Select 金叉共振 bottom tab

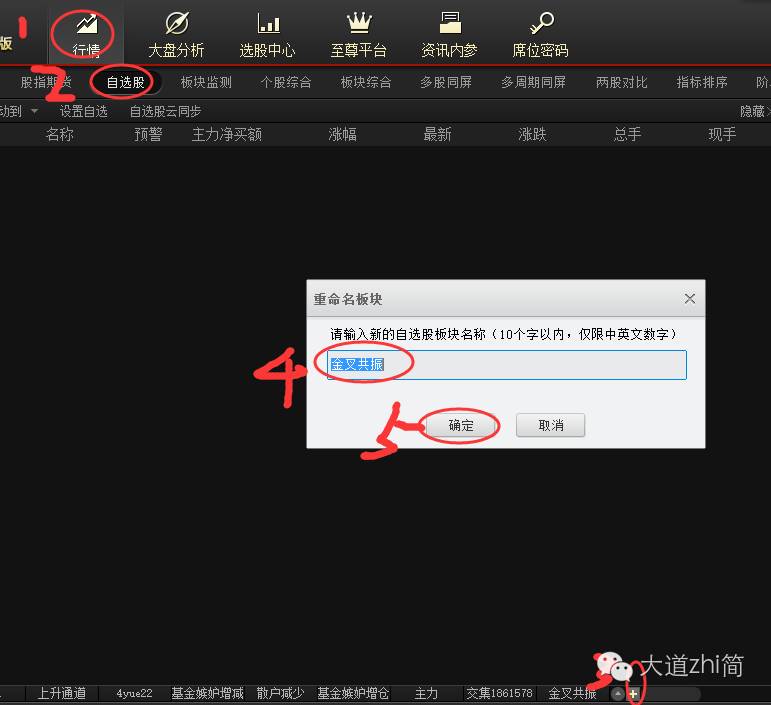click(x=572, y=694)
